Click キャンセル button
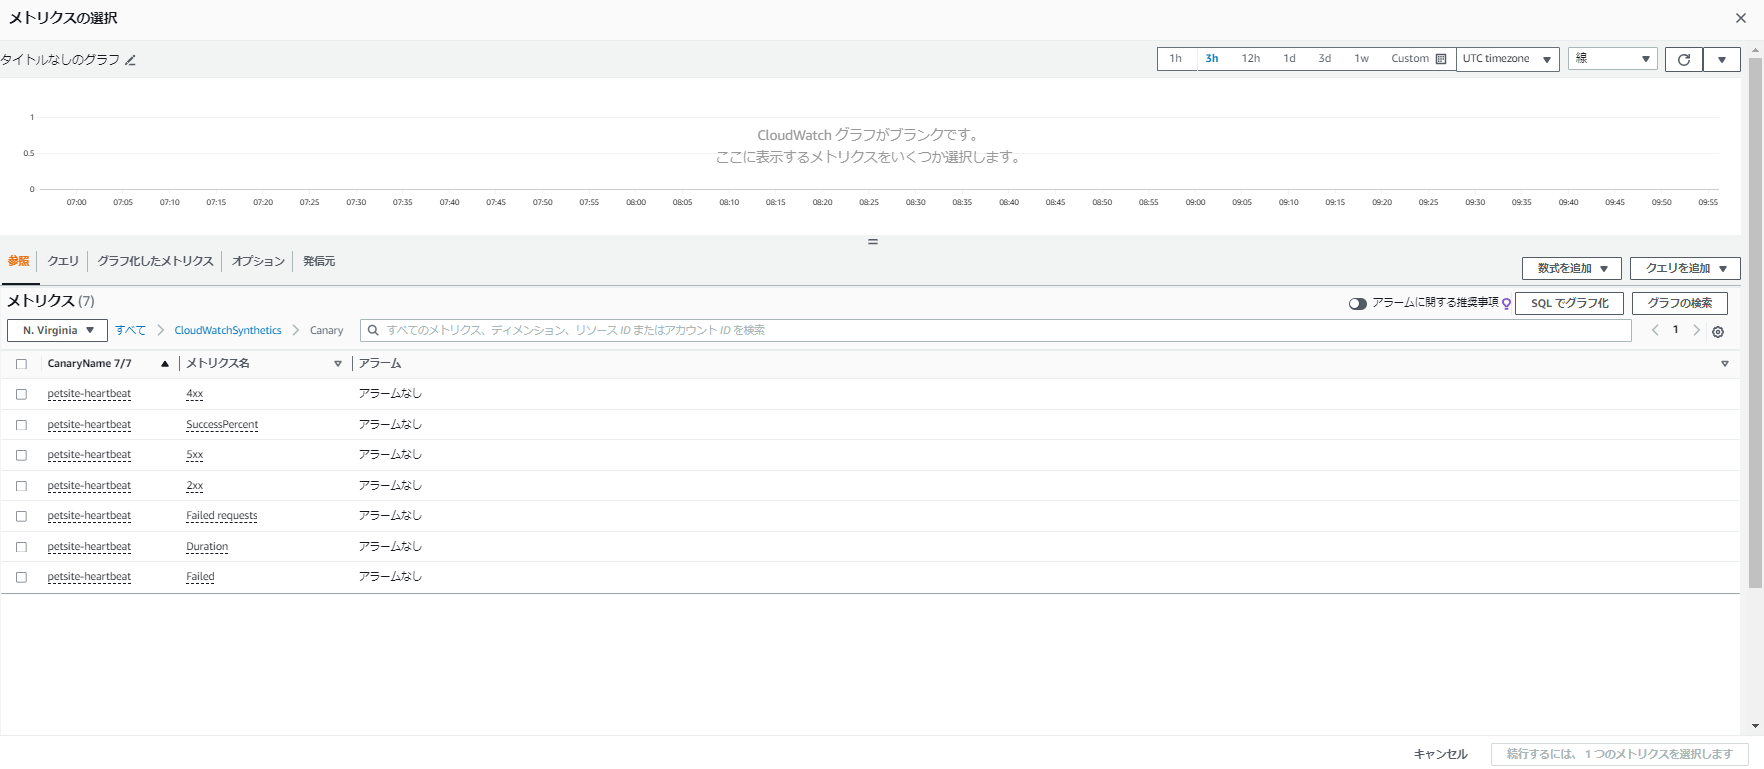This screenshot has width=1764, height=769. [1441, 754]
